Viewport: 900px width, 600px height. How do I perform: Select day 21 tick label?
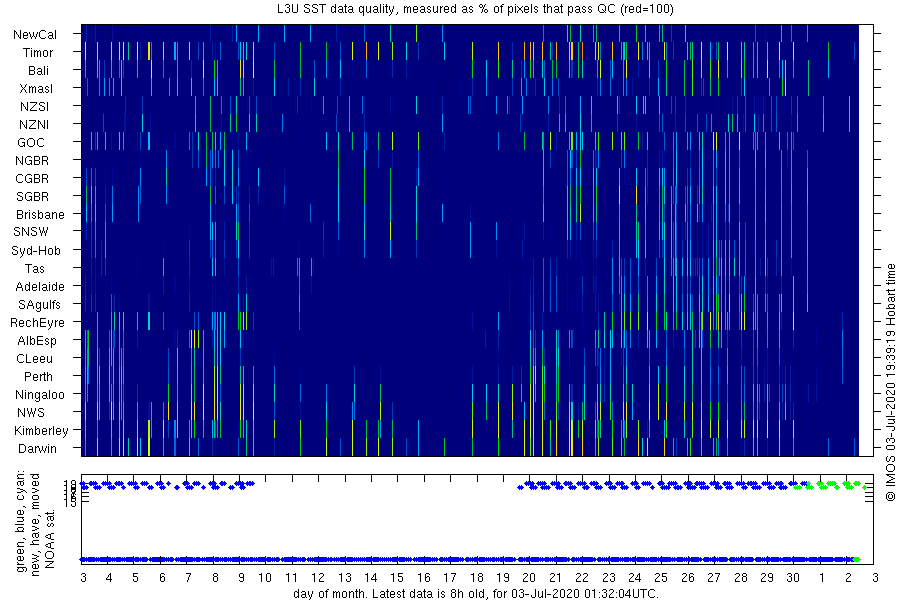556,578
